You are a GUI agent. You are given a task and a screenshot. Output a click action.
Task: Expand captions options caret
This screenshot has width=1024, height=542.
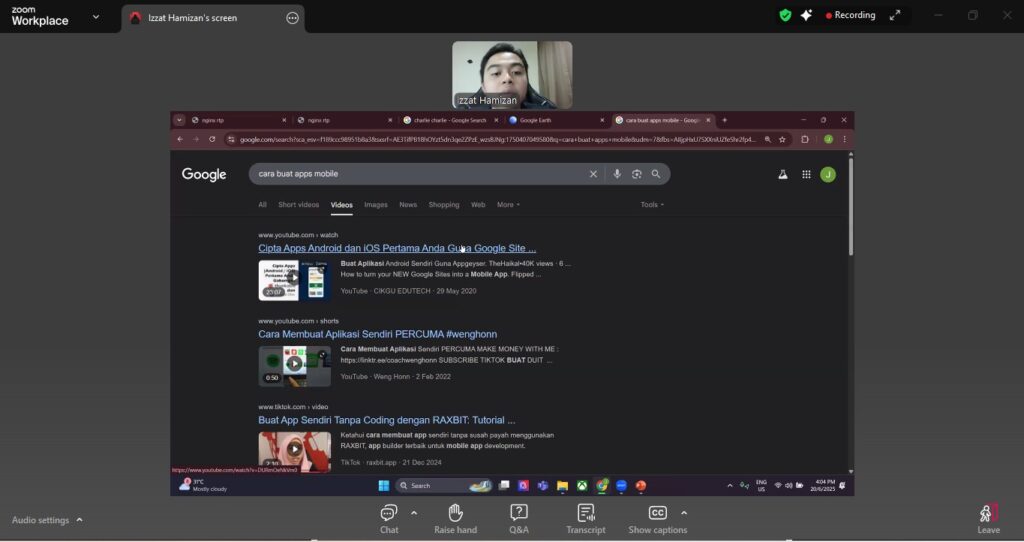click(x=684, y=513)
